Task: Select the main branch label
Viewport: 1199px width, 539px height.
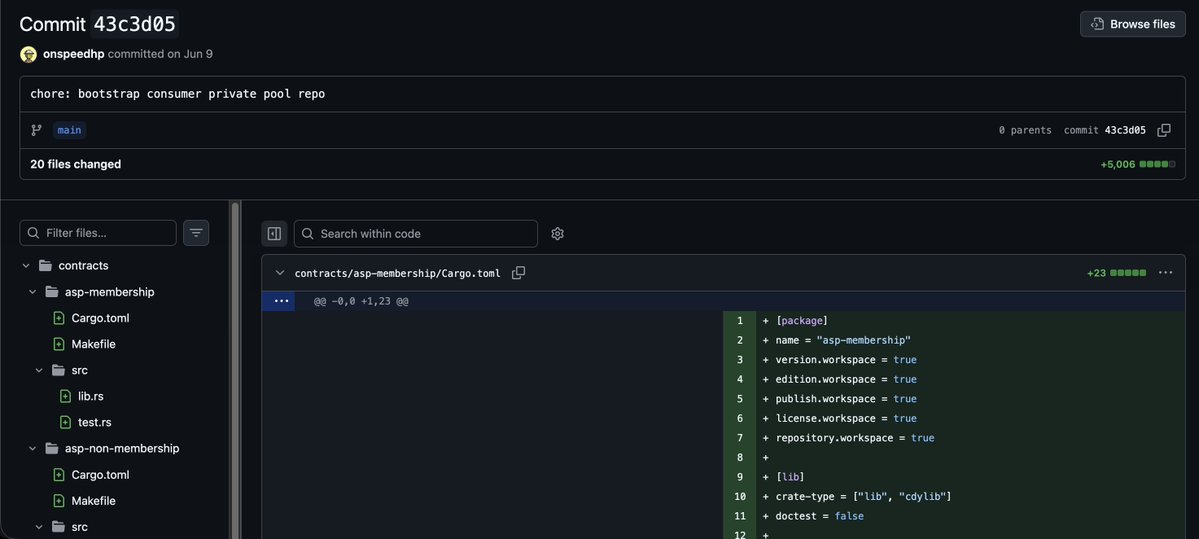Action: [70, 130]
